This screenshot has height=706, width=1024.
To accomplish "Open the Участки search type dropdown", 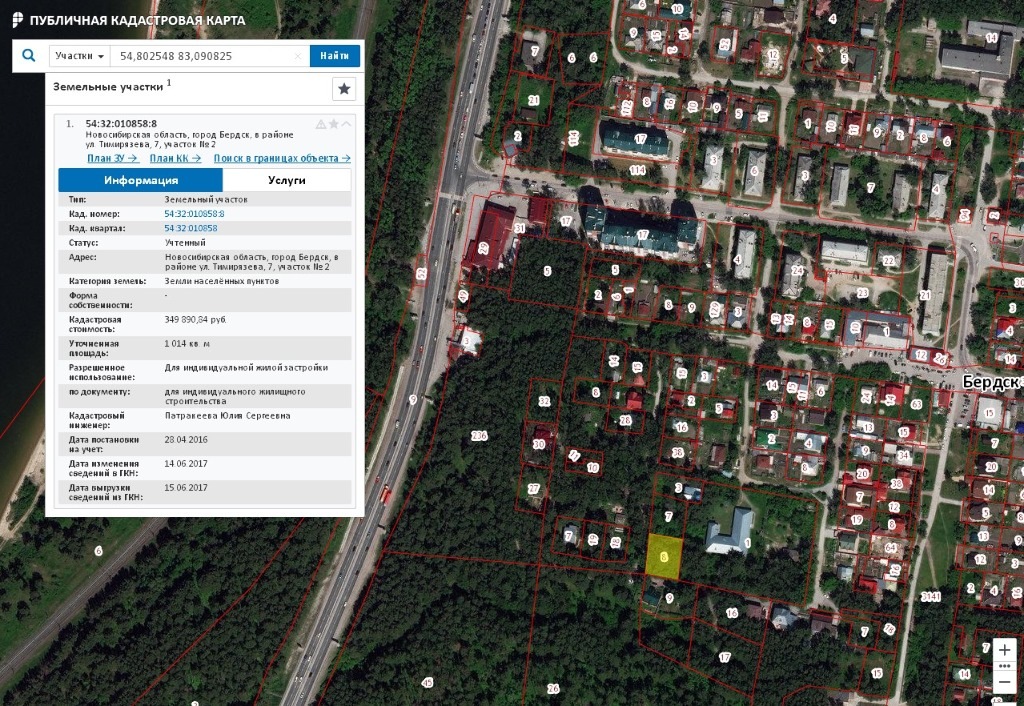I will [x=80, y=56].
